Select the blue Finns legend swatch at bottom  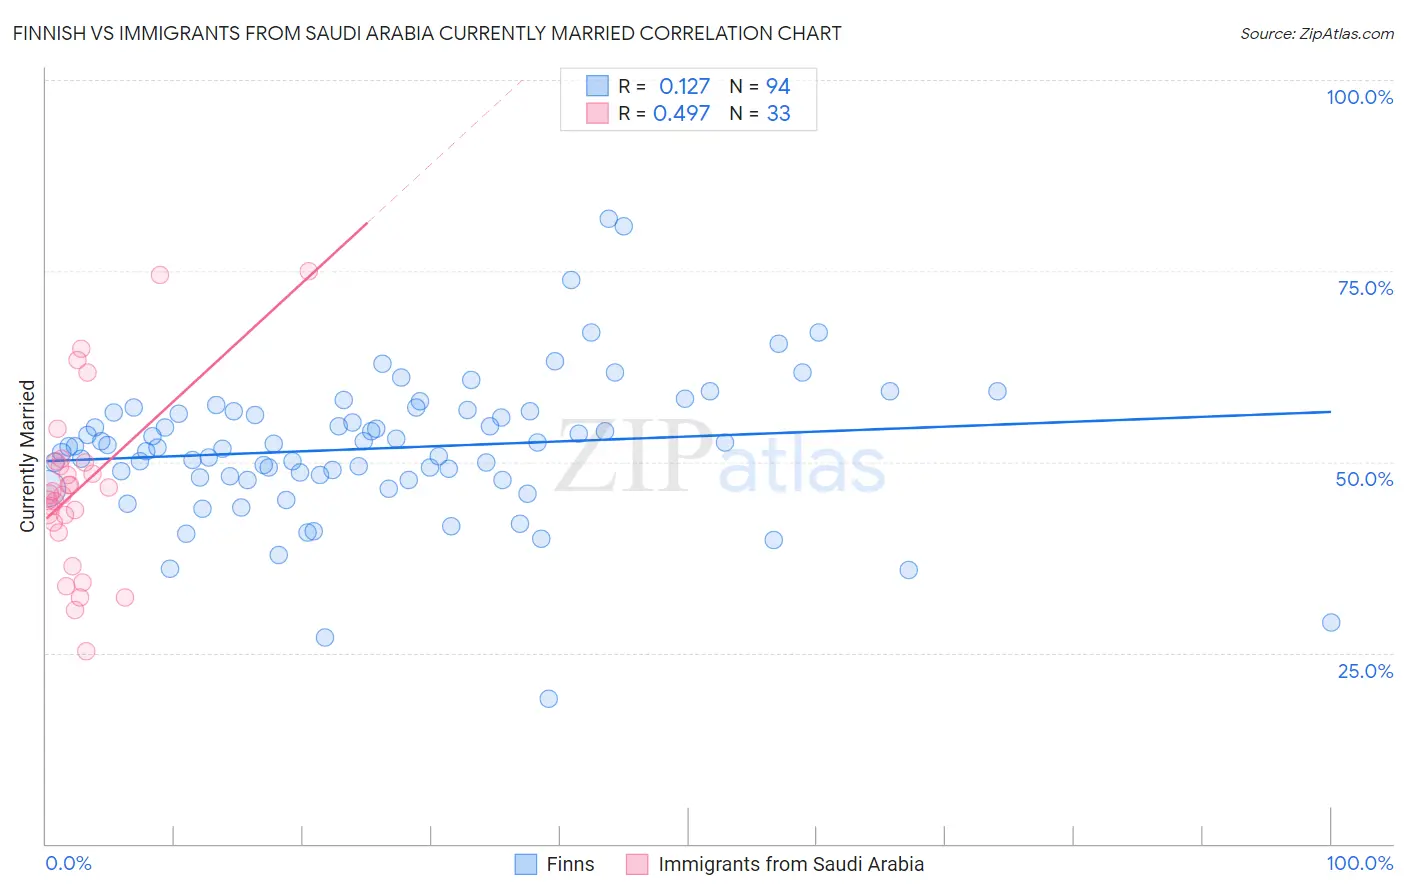tap(526, 864)
